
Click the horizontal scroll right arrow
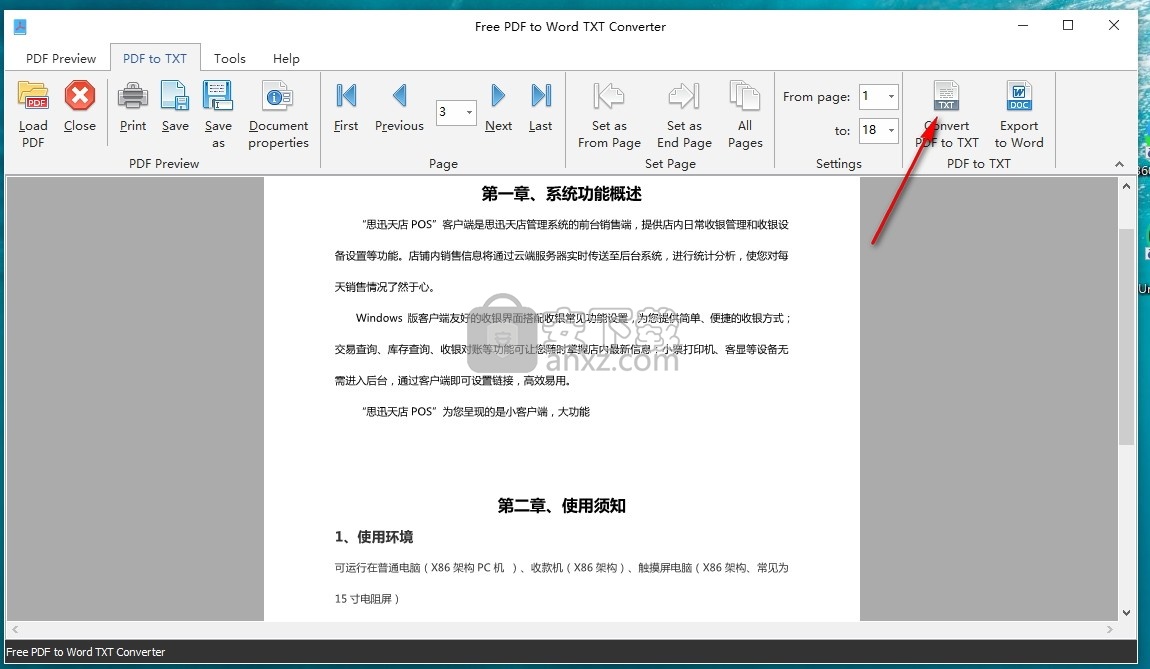click(x=1110, y=629)
